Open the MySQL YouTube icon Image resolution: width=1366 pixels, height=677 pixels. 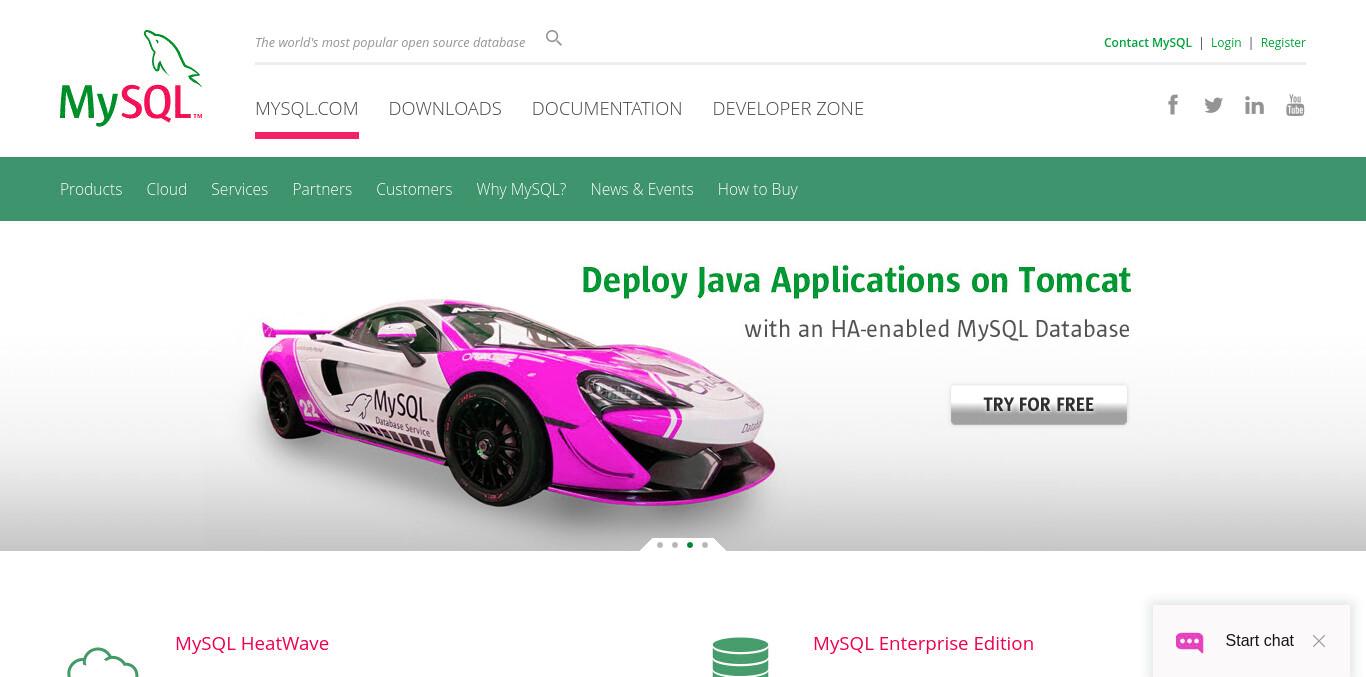pyautogui.click(x=1295, y=105)
